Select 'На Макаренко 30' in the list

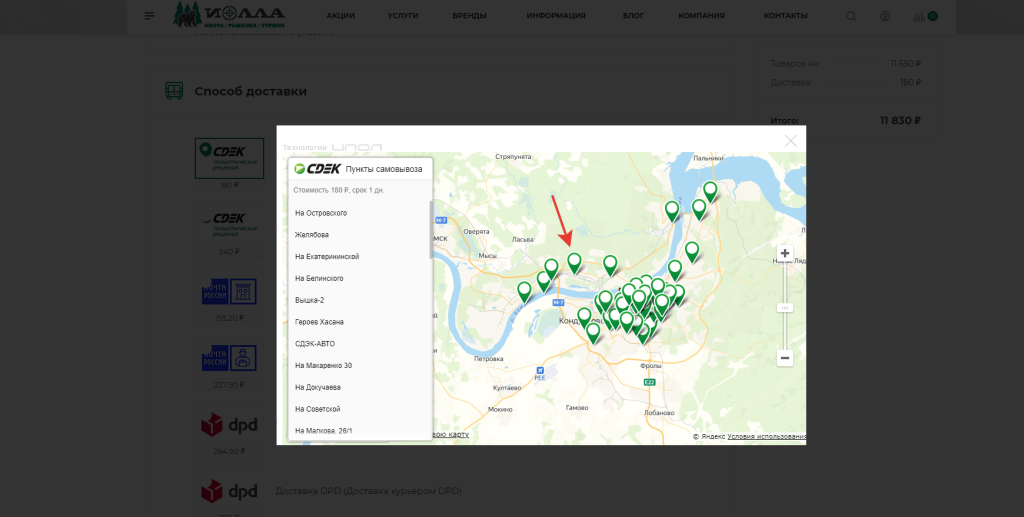[x=323, y=366]
